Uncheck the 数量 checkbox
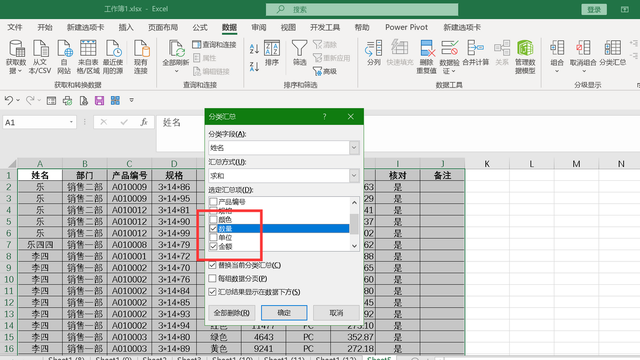Screen dimensions: 640x360 click(x=213, y=229)
